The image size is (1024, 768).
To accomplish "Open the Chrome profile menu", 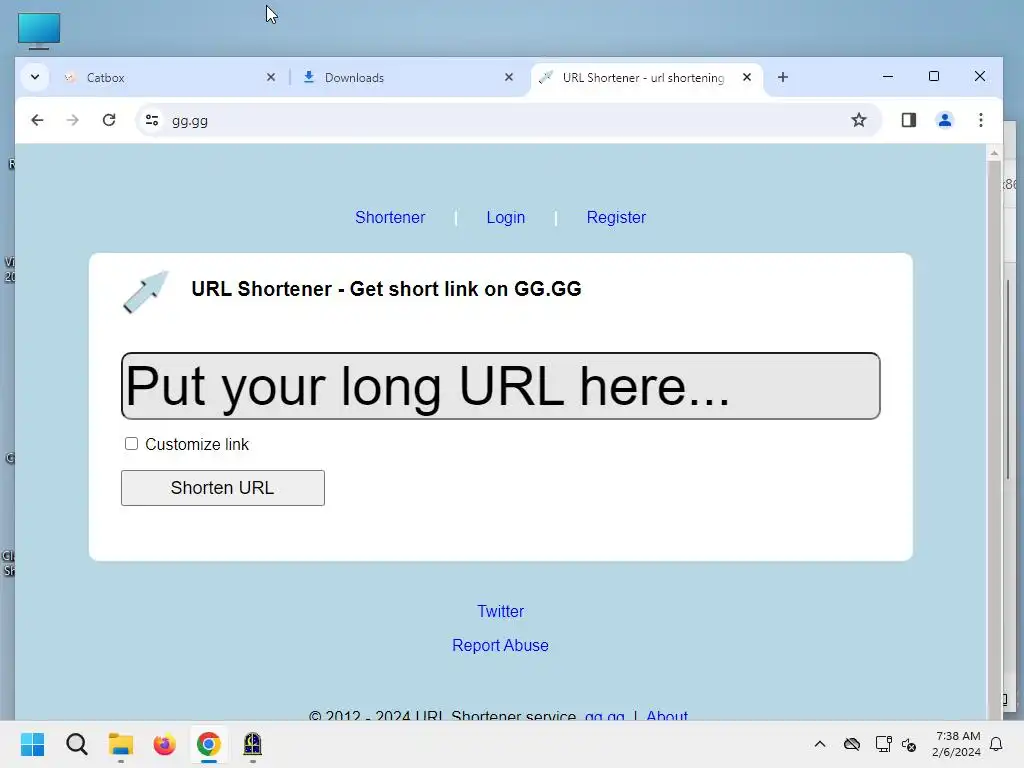I will (x=944, y=120).
